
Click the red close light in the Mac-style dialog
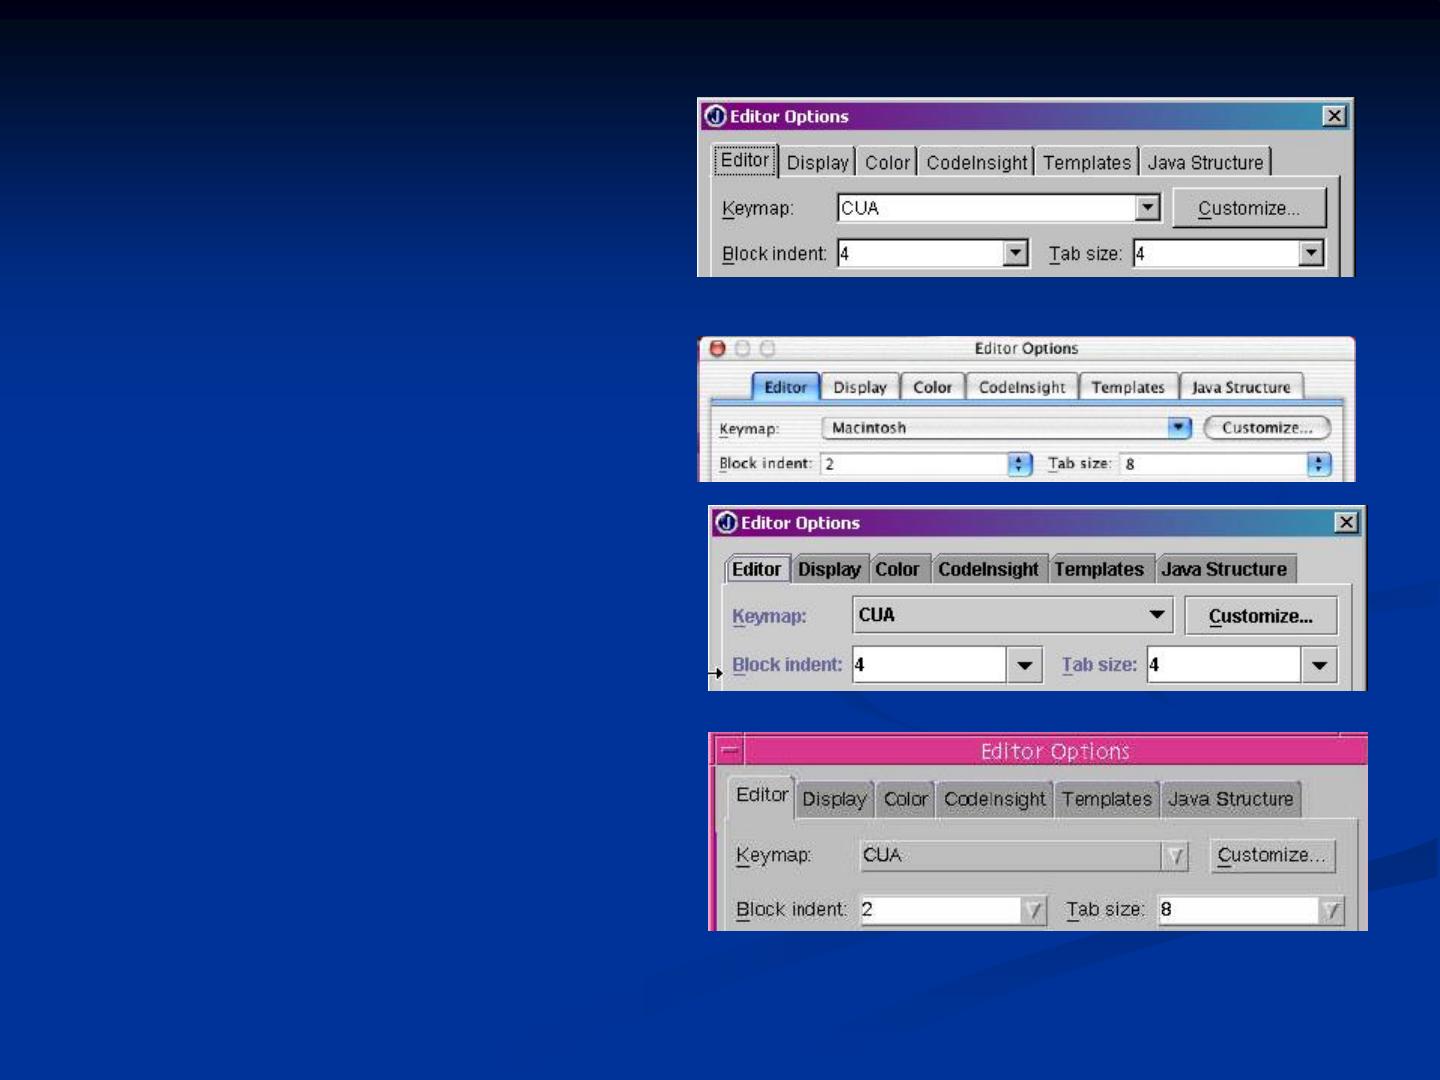click(717, 348)
